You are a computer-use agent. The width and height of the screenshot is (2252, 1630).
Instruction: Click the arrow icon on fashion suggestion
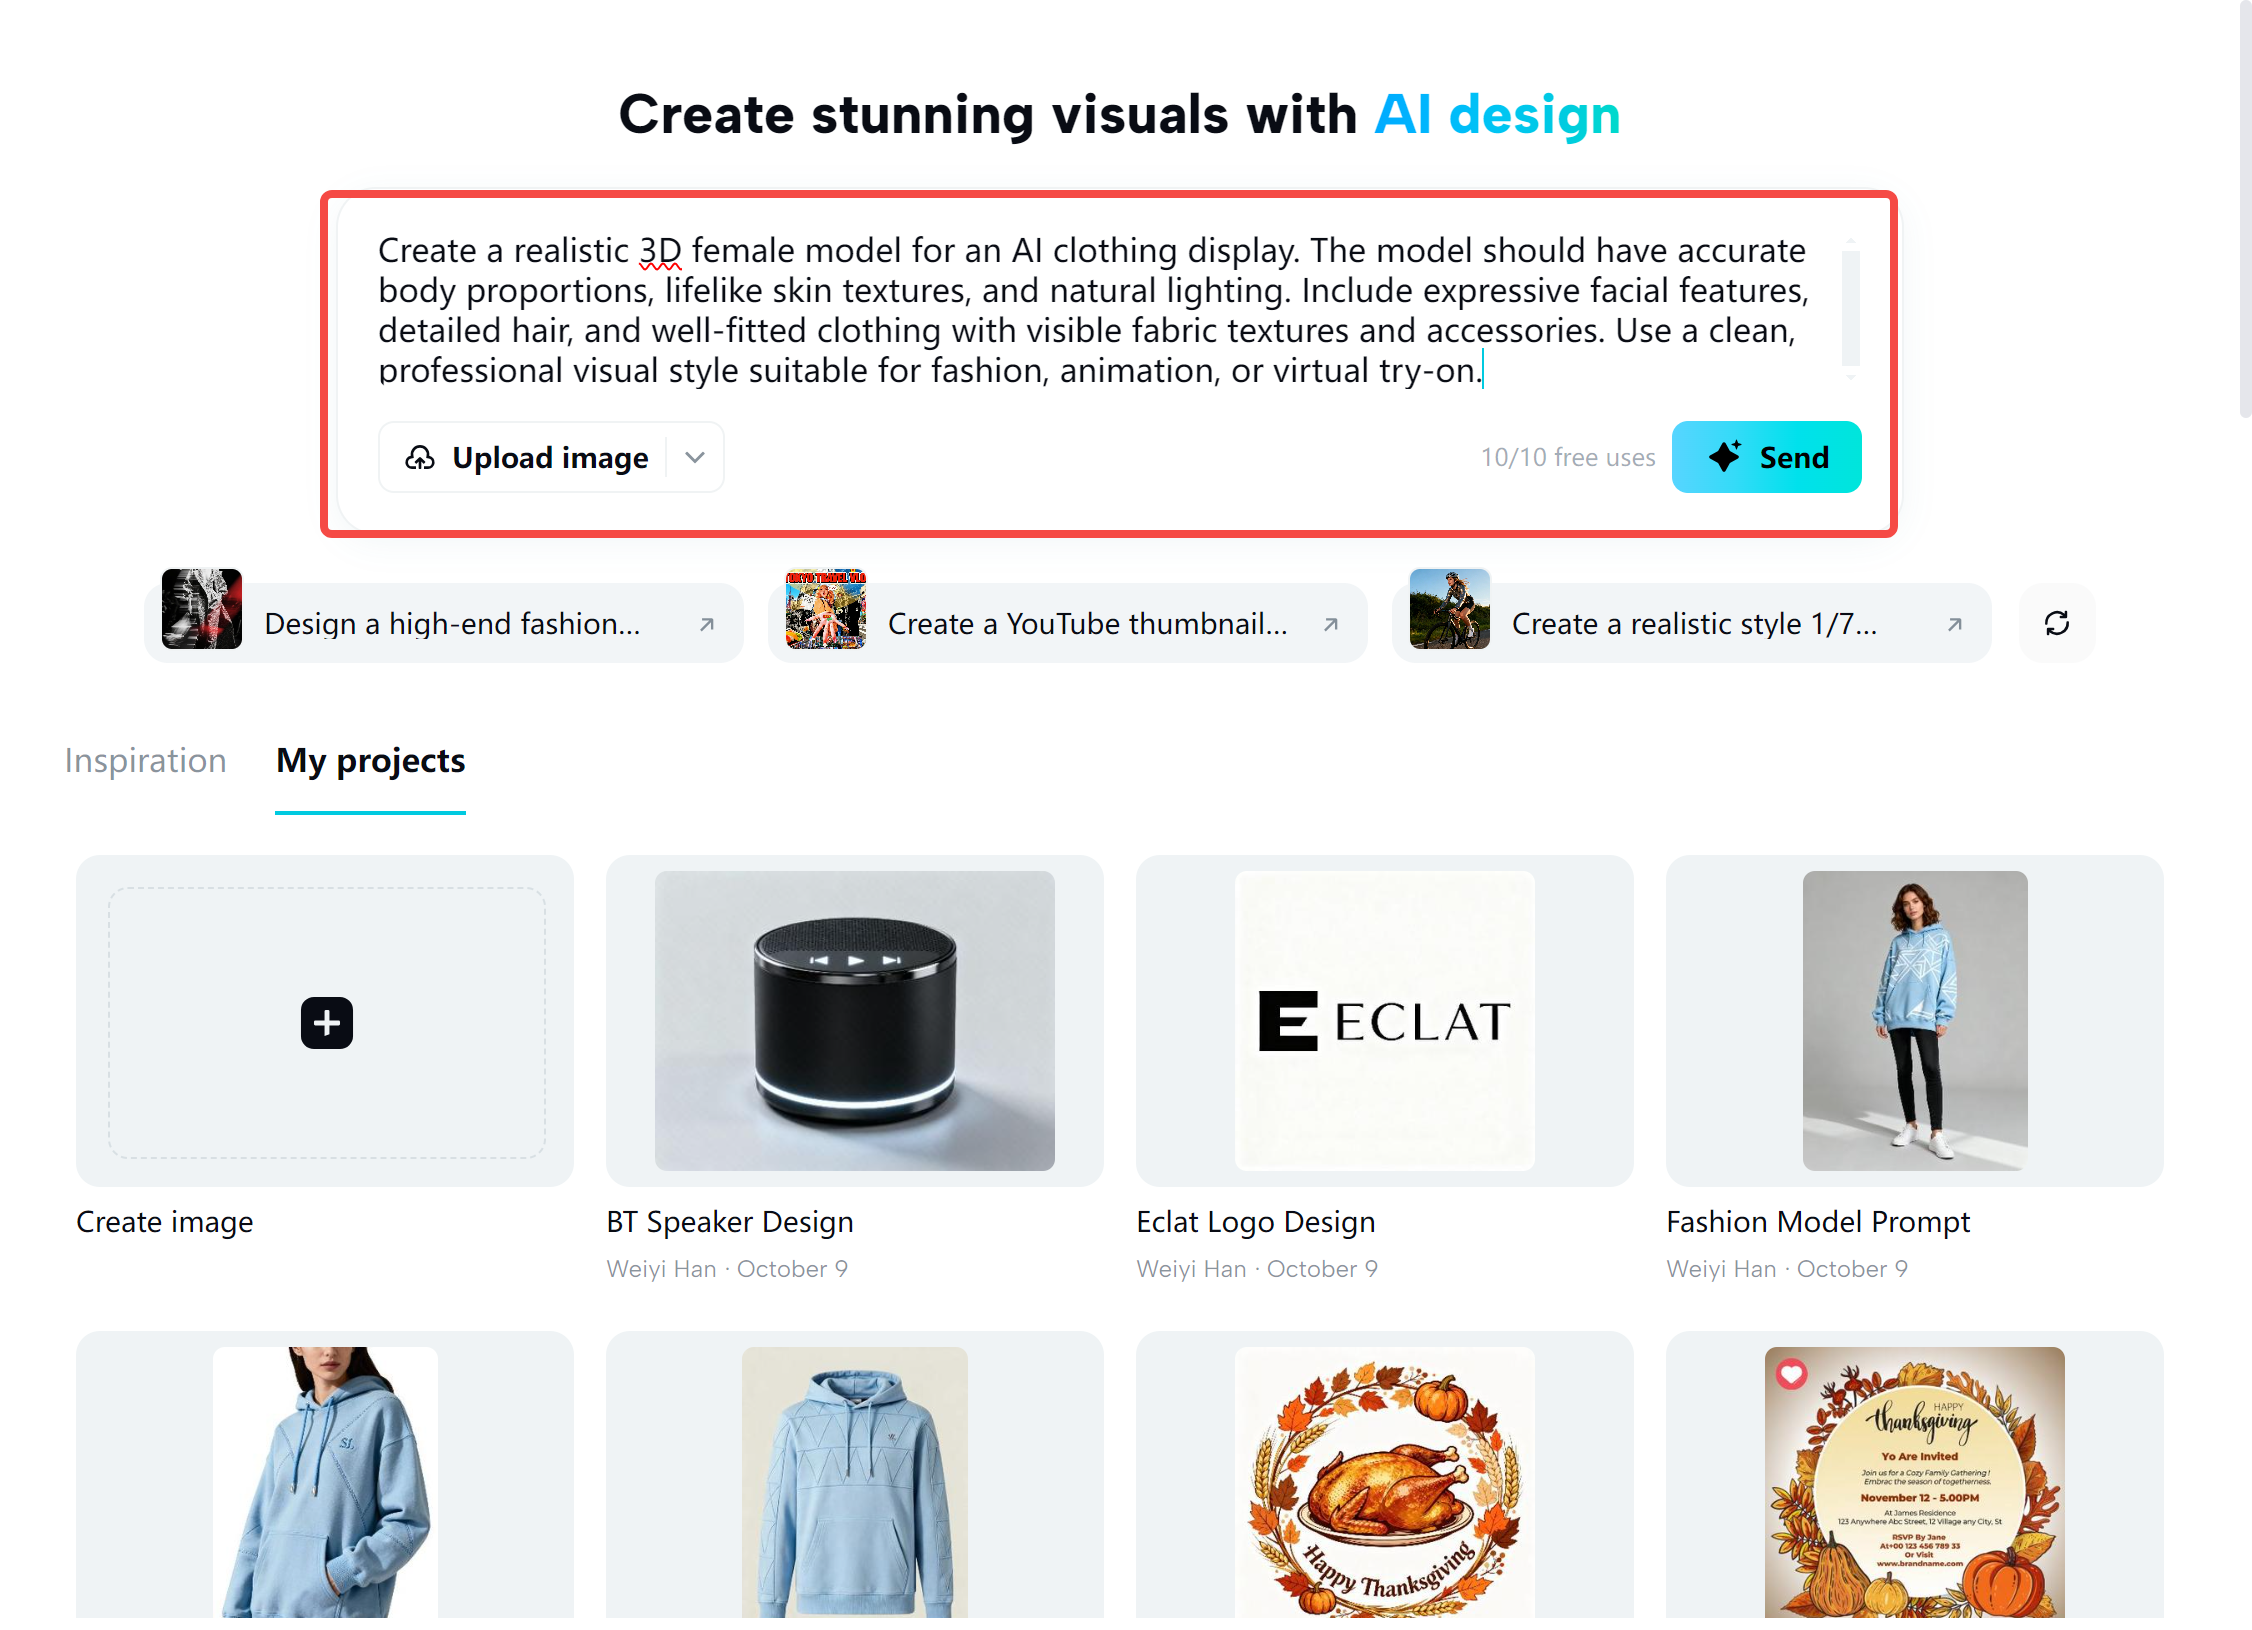(707, 624)
